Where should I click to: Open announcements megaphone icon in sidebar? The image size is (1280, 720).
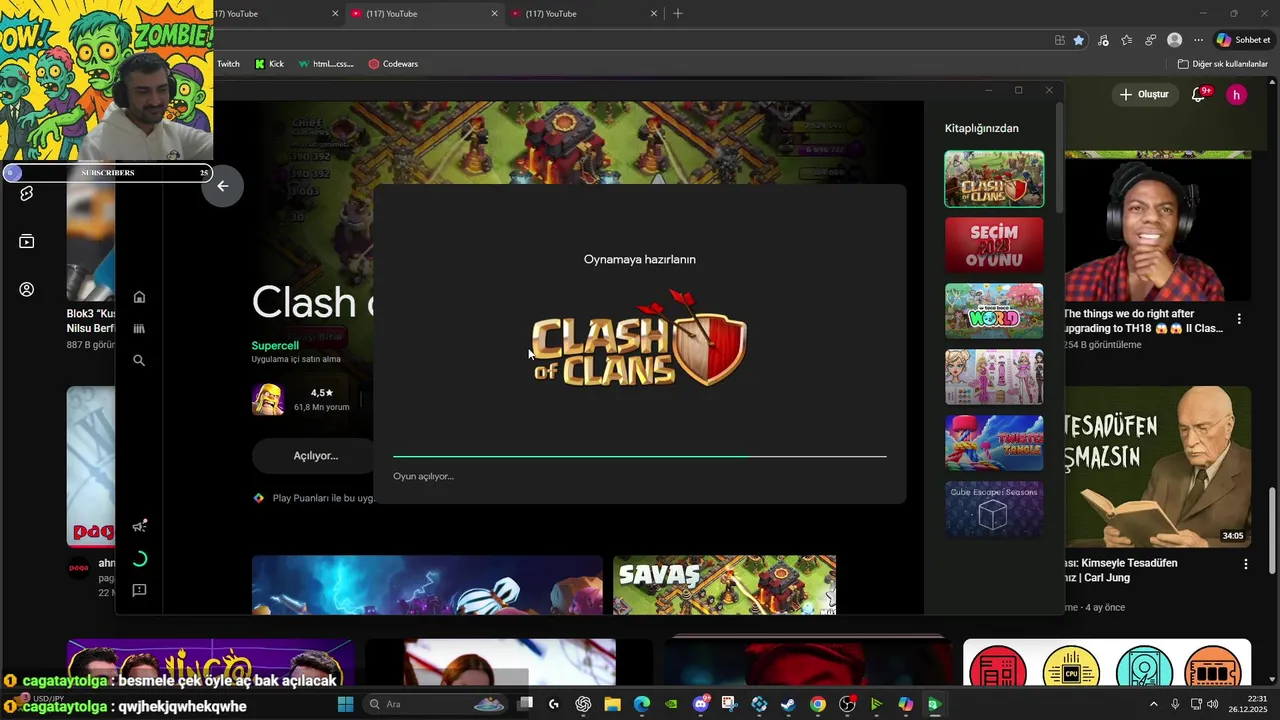[139, 526]
